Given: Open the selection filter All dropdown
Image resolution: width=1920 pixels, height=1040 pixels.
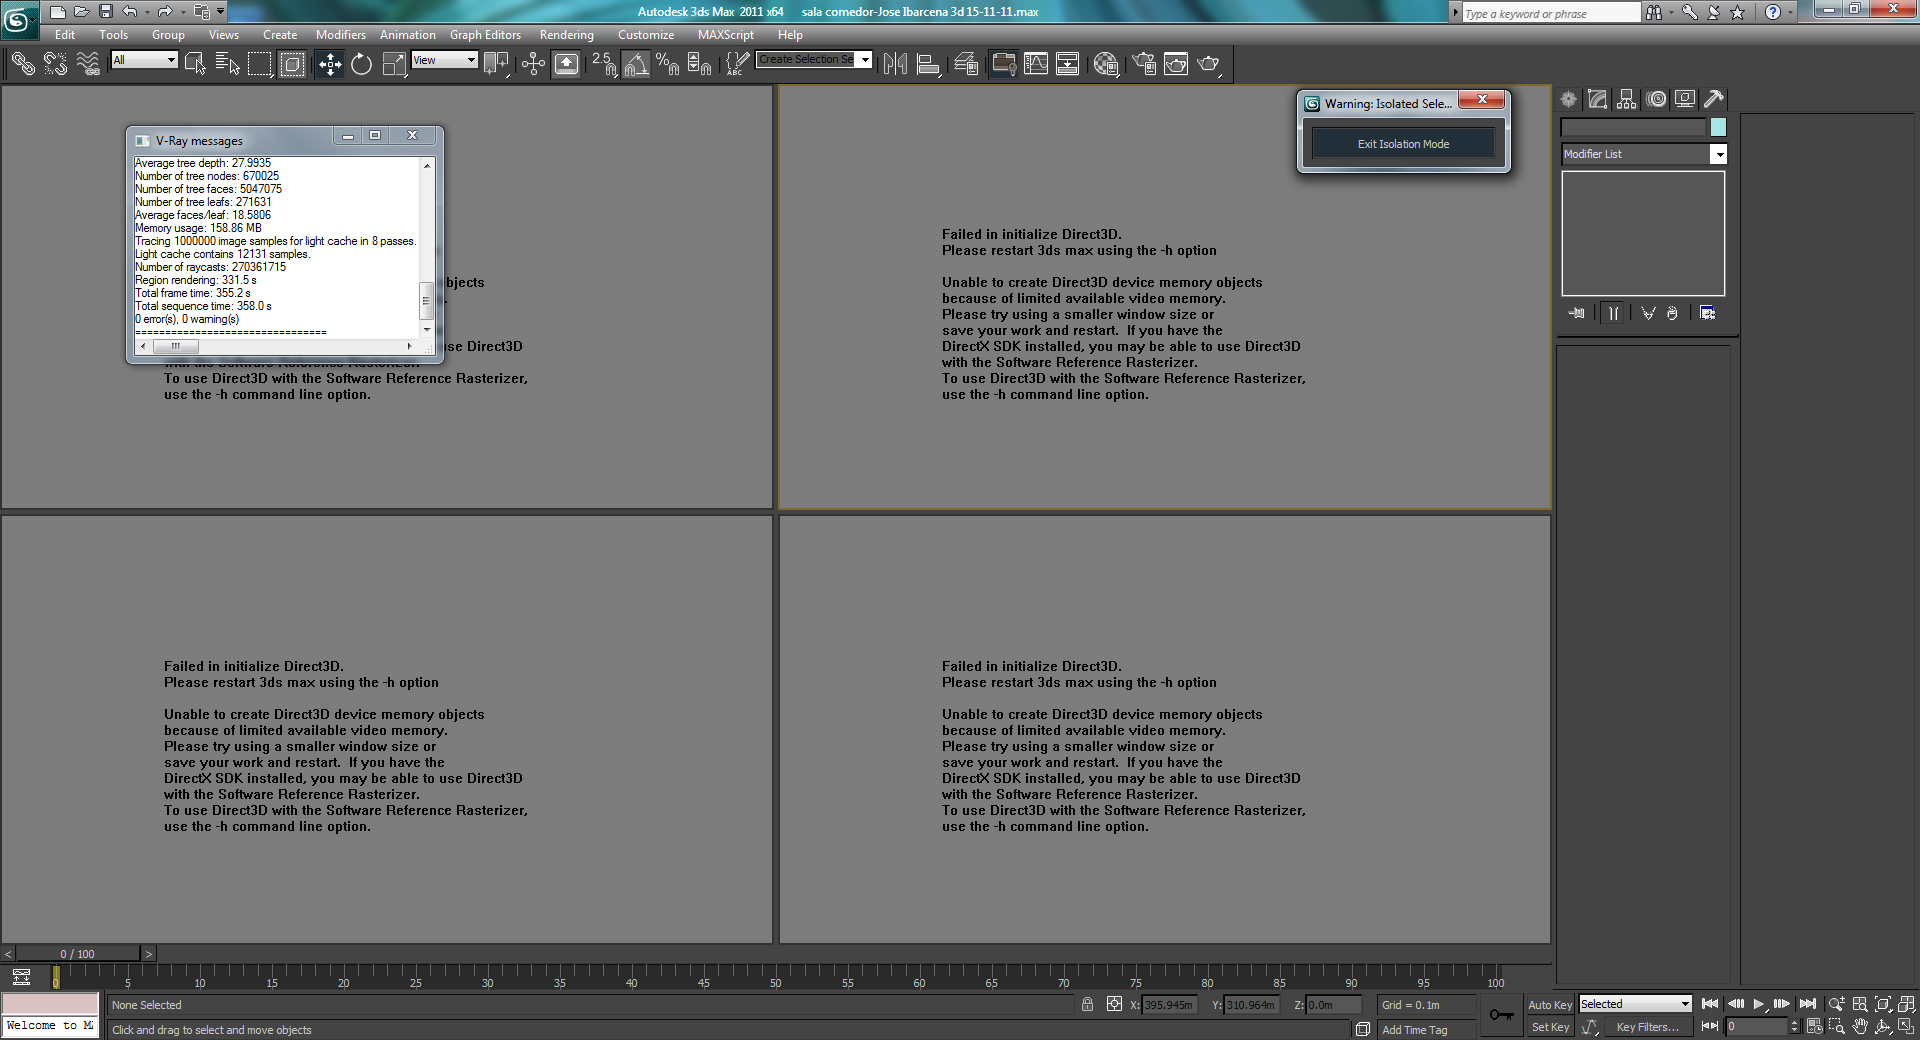Looking at the screenshot, I should click(144, 60).
